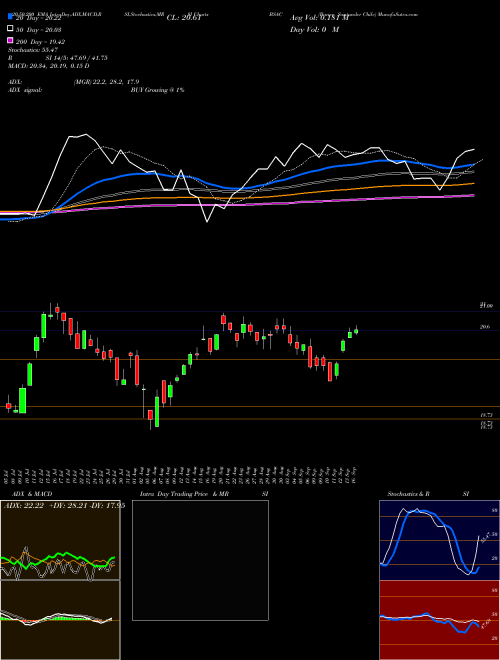Screen dimensions: 500x660
Task: Click the lowest green candlestick in early August
Action: 157,411
